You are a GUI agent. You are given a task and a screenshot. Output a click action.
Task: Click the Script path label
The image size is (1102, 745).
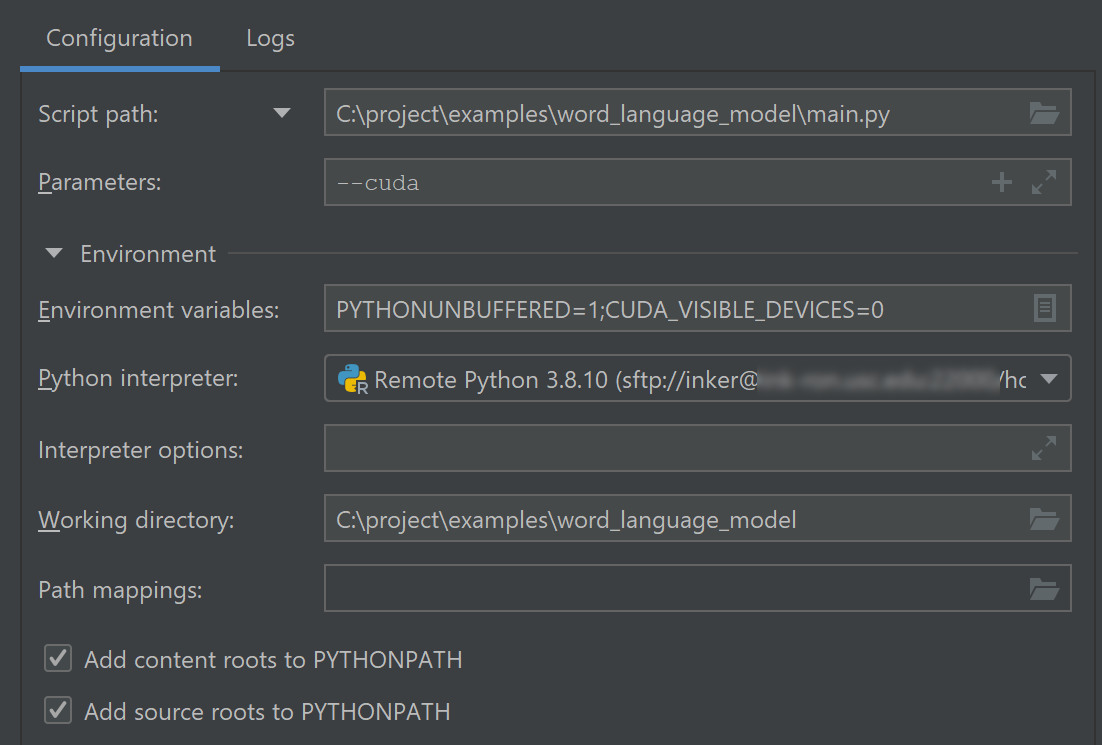(98, 114)
